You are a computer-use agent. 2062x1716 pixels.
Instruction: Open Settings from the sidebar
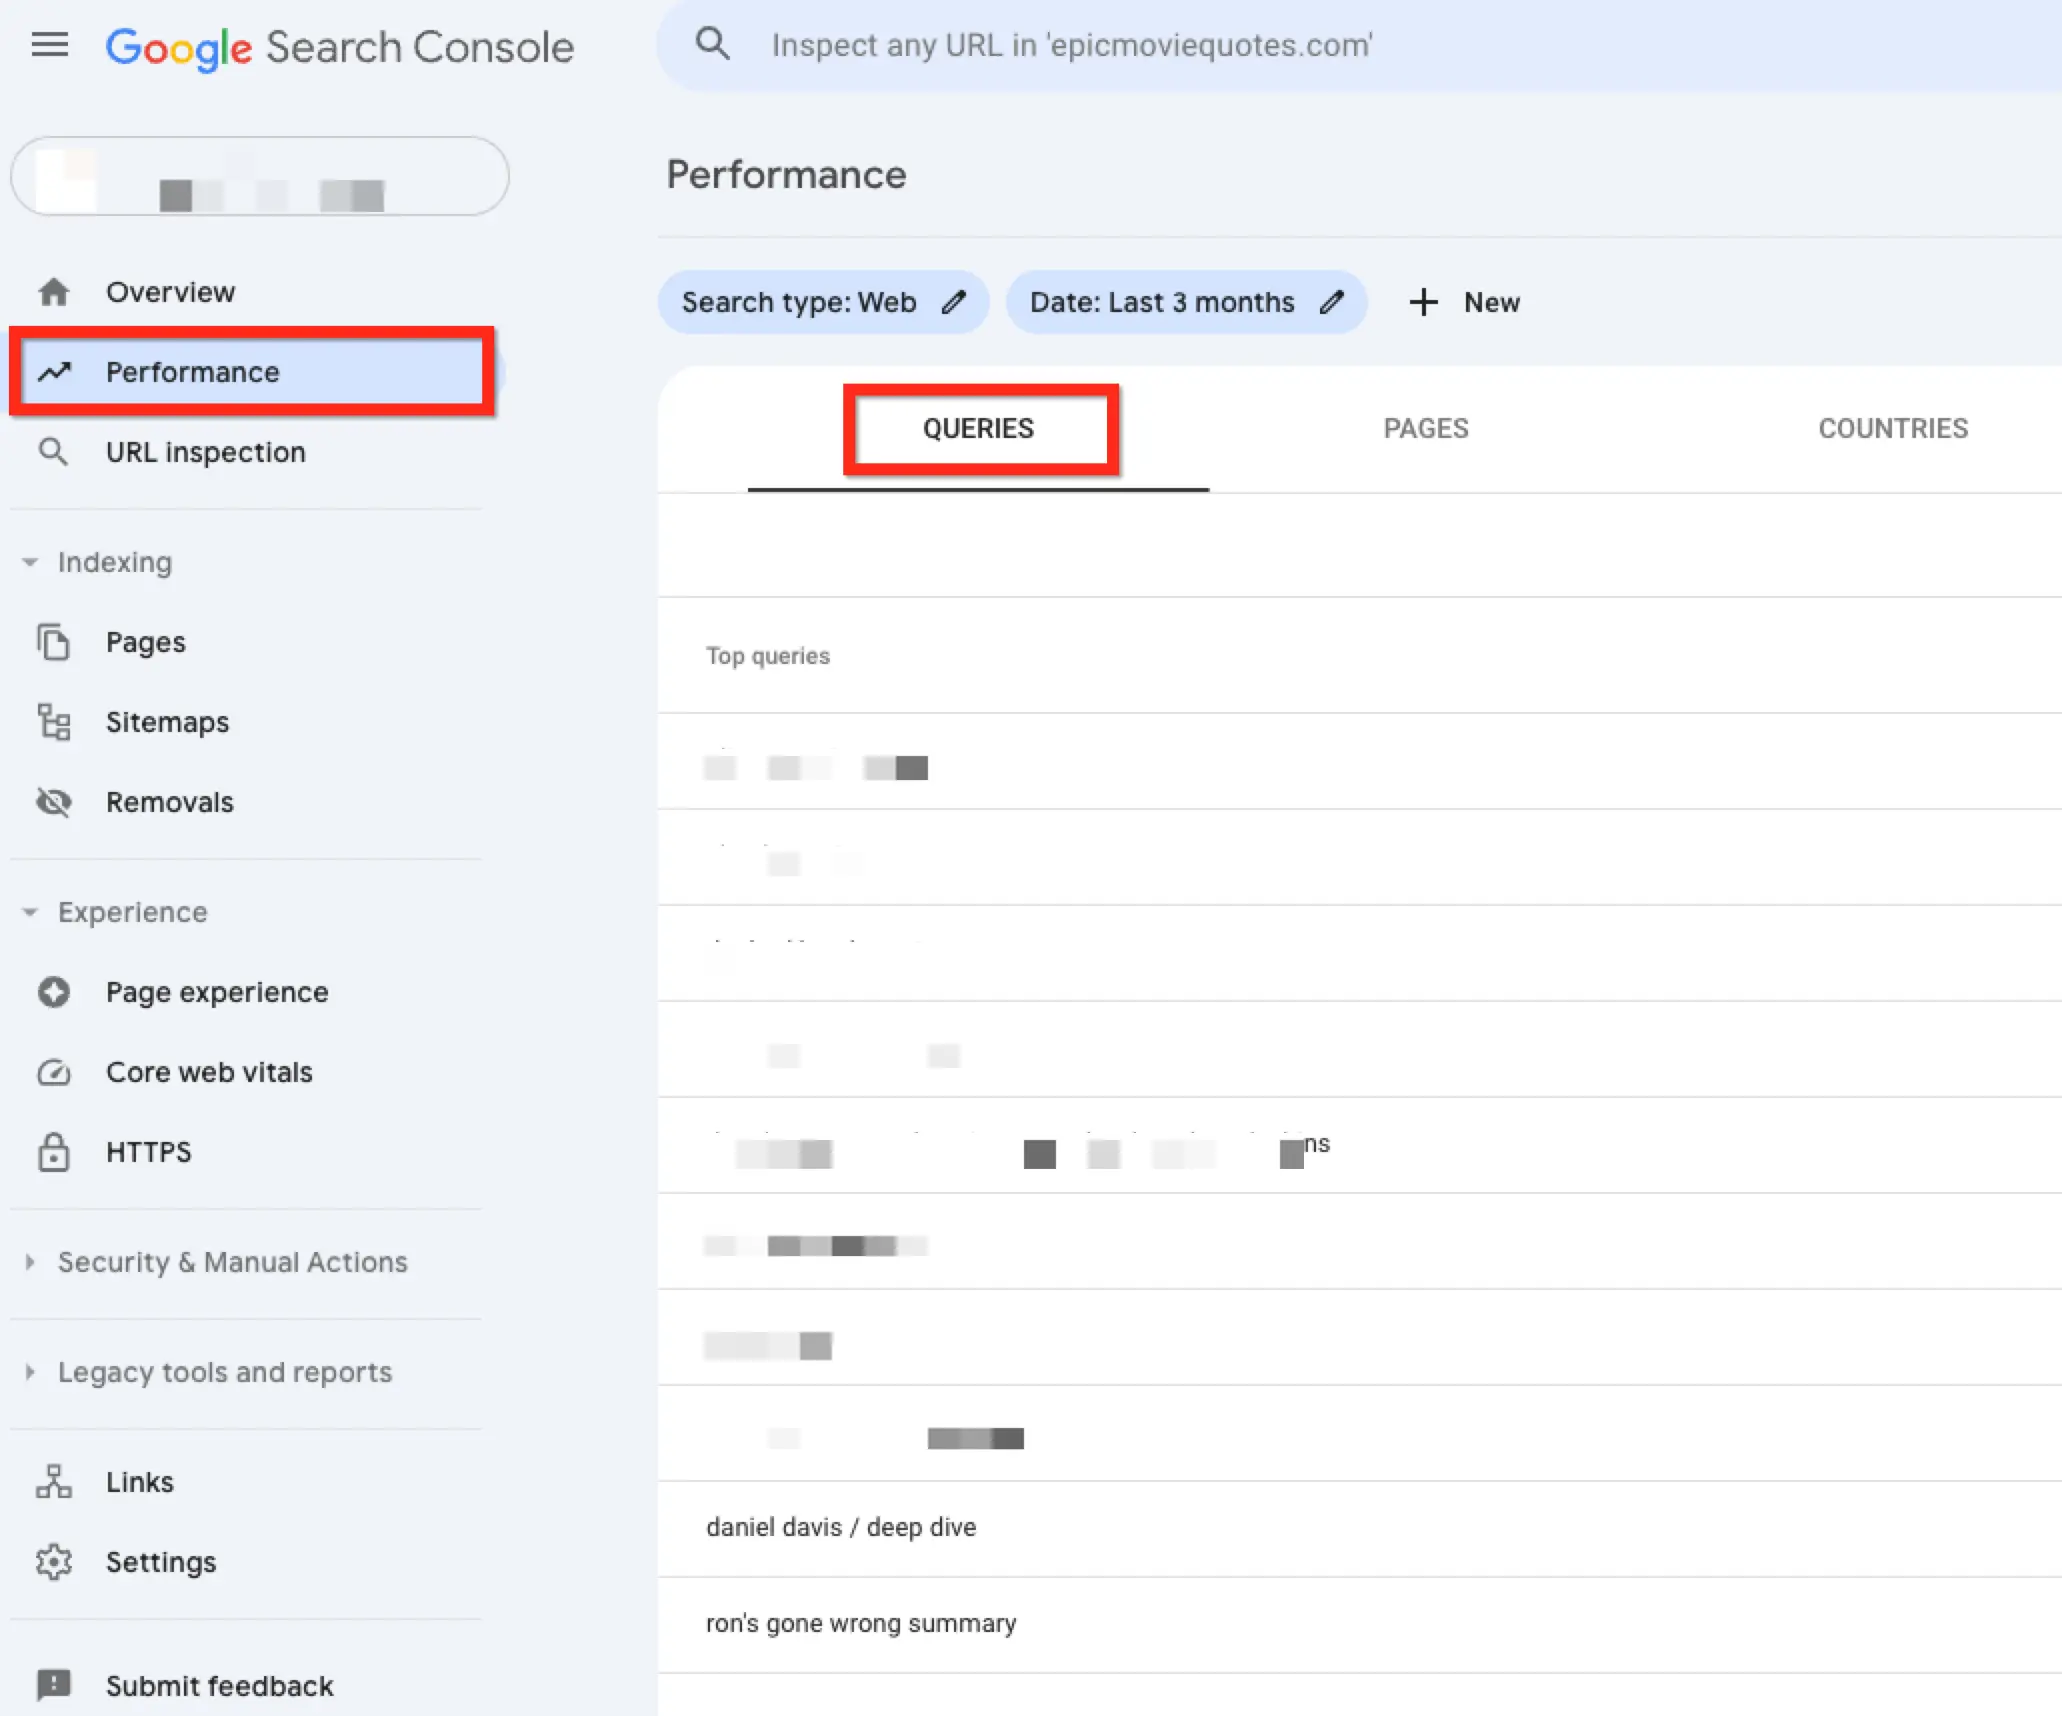click(x=161, y=1562)
